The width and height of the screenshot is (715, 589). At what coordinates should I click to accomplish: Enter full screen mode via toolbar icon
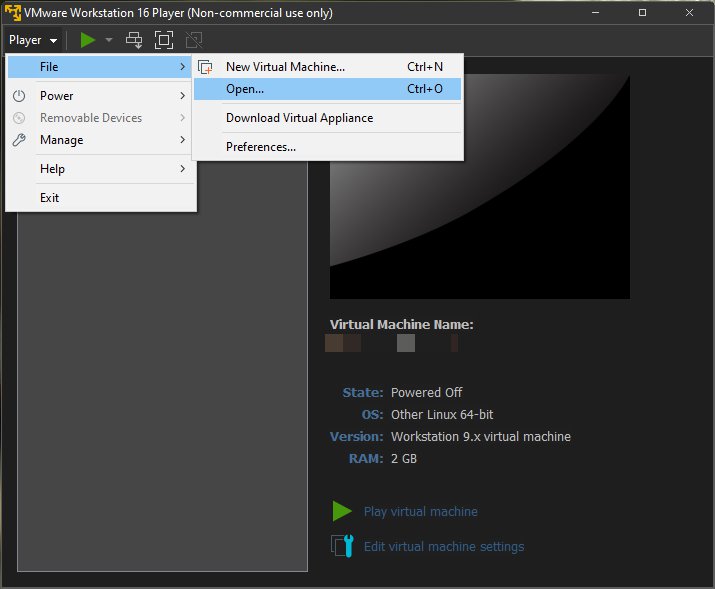pos(164,40)
